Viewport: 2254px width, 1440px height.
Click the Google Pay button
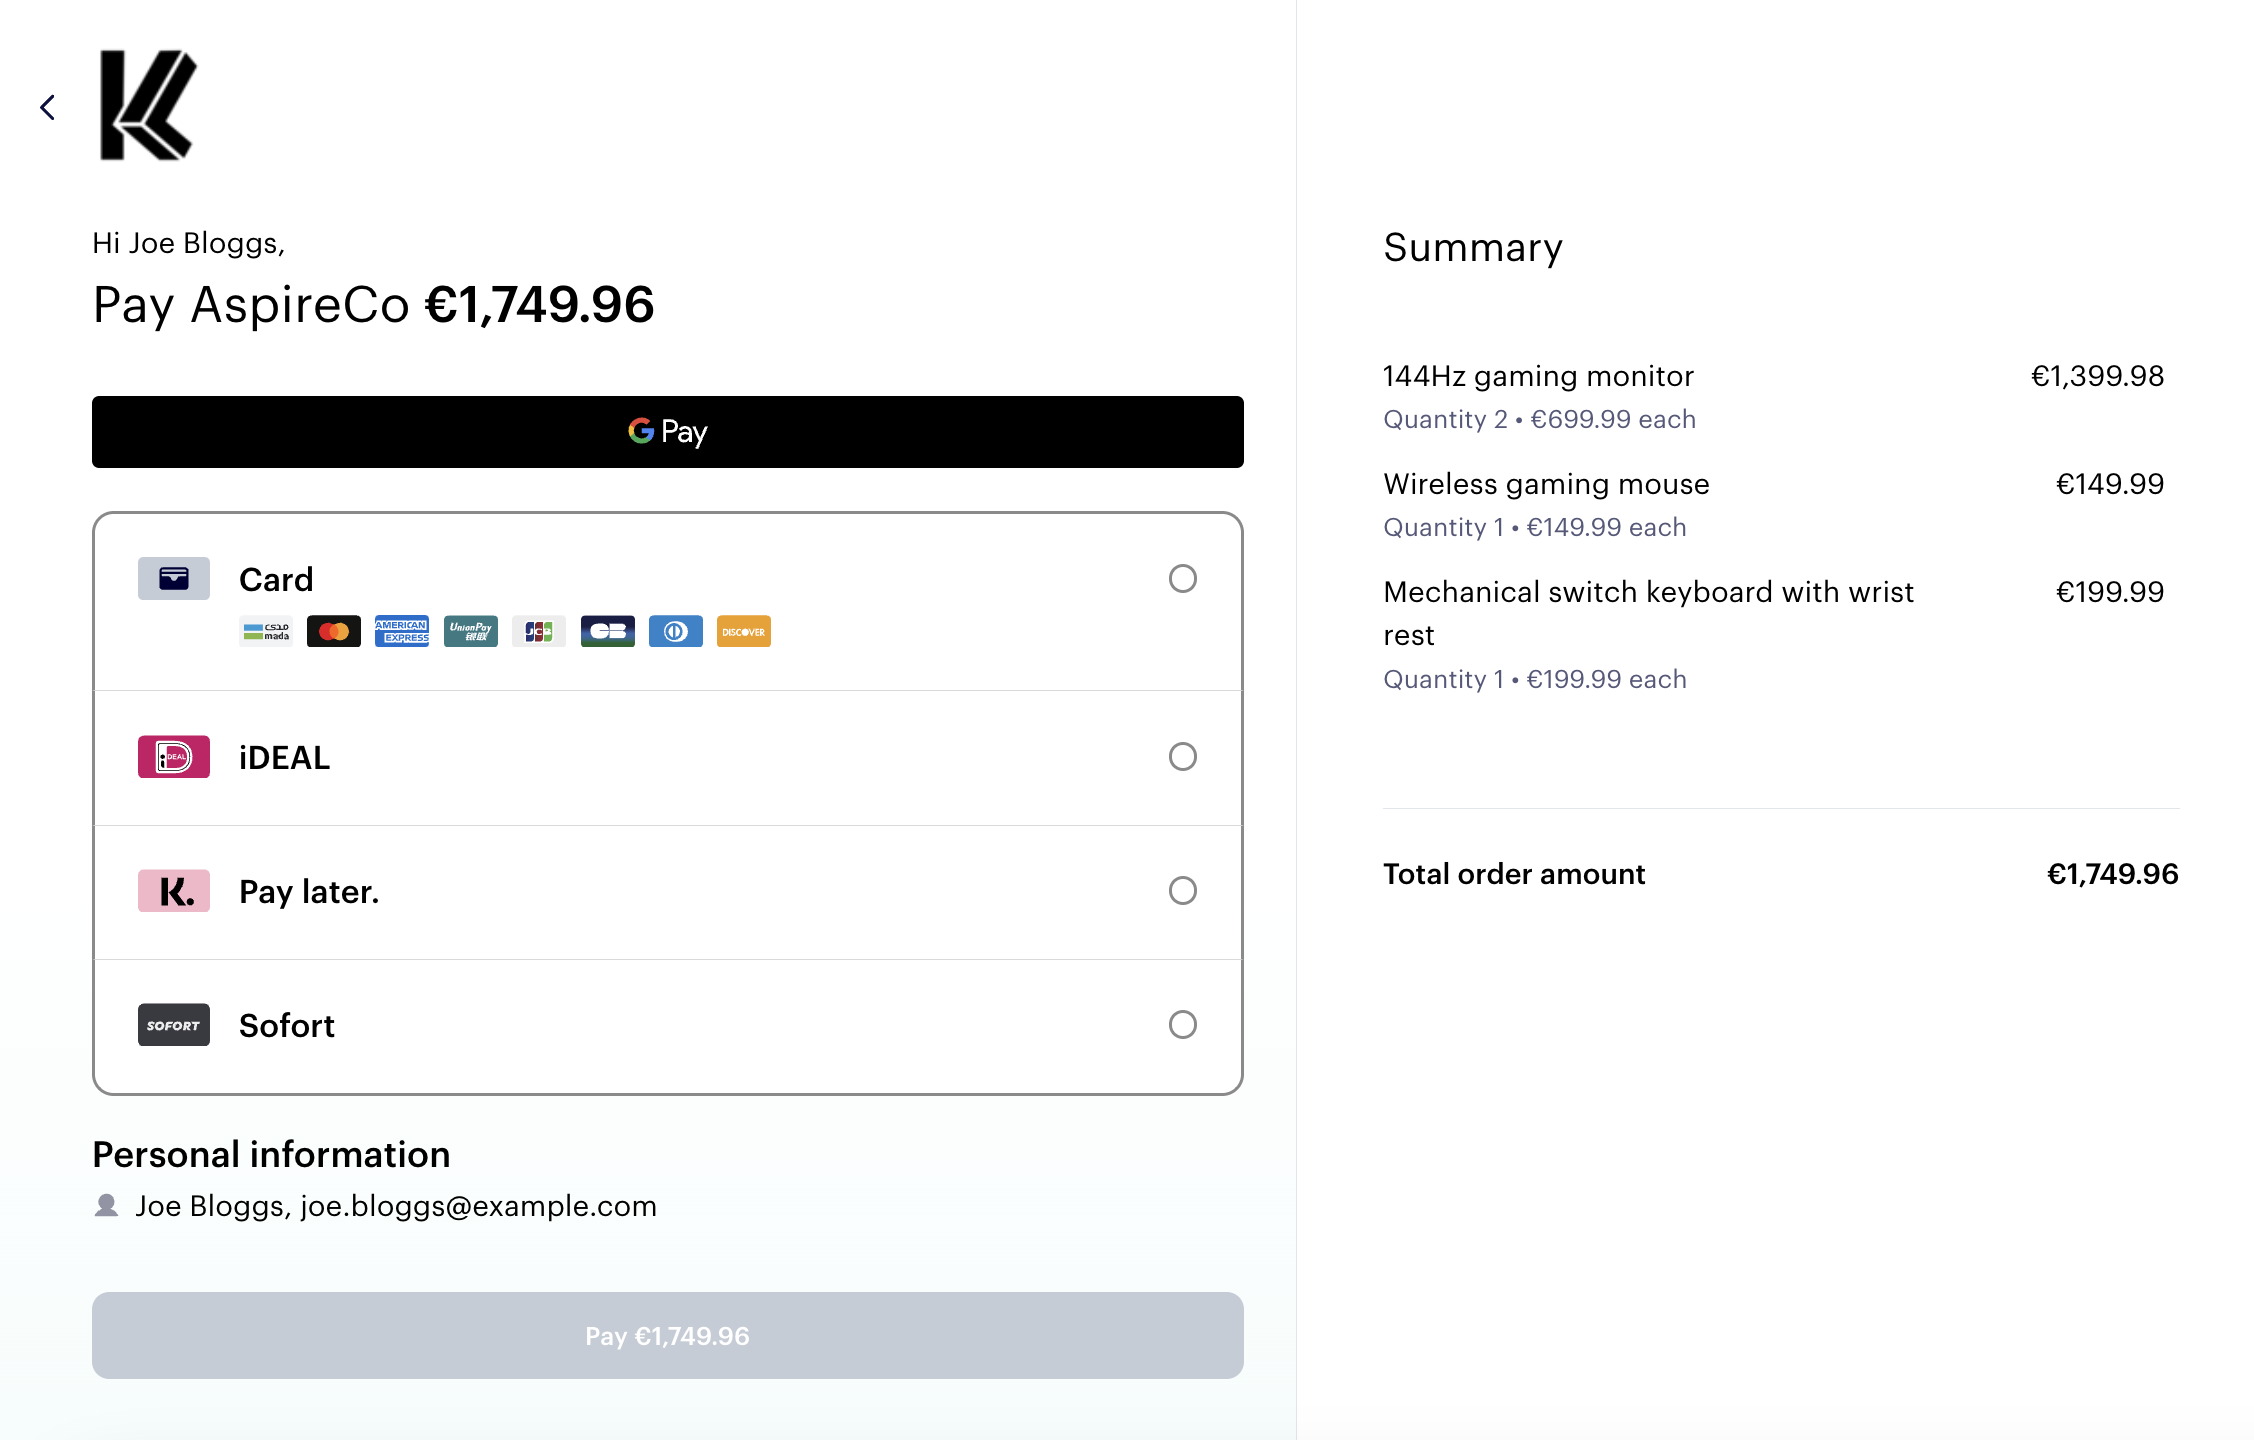(x=667, y=431)
